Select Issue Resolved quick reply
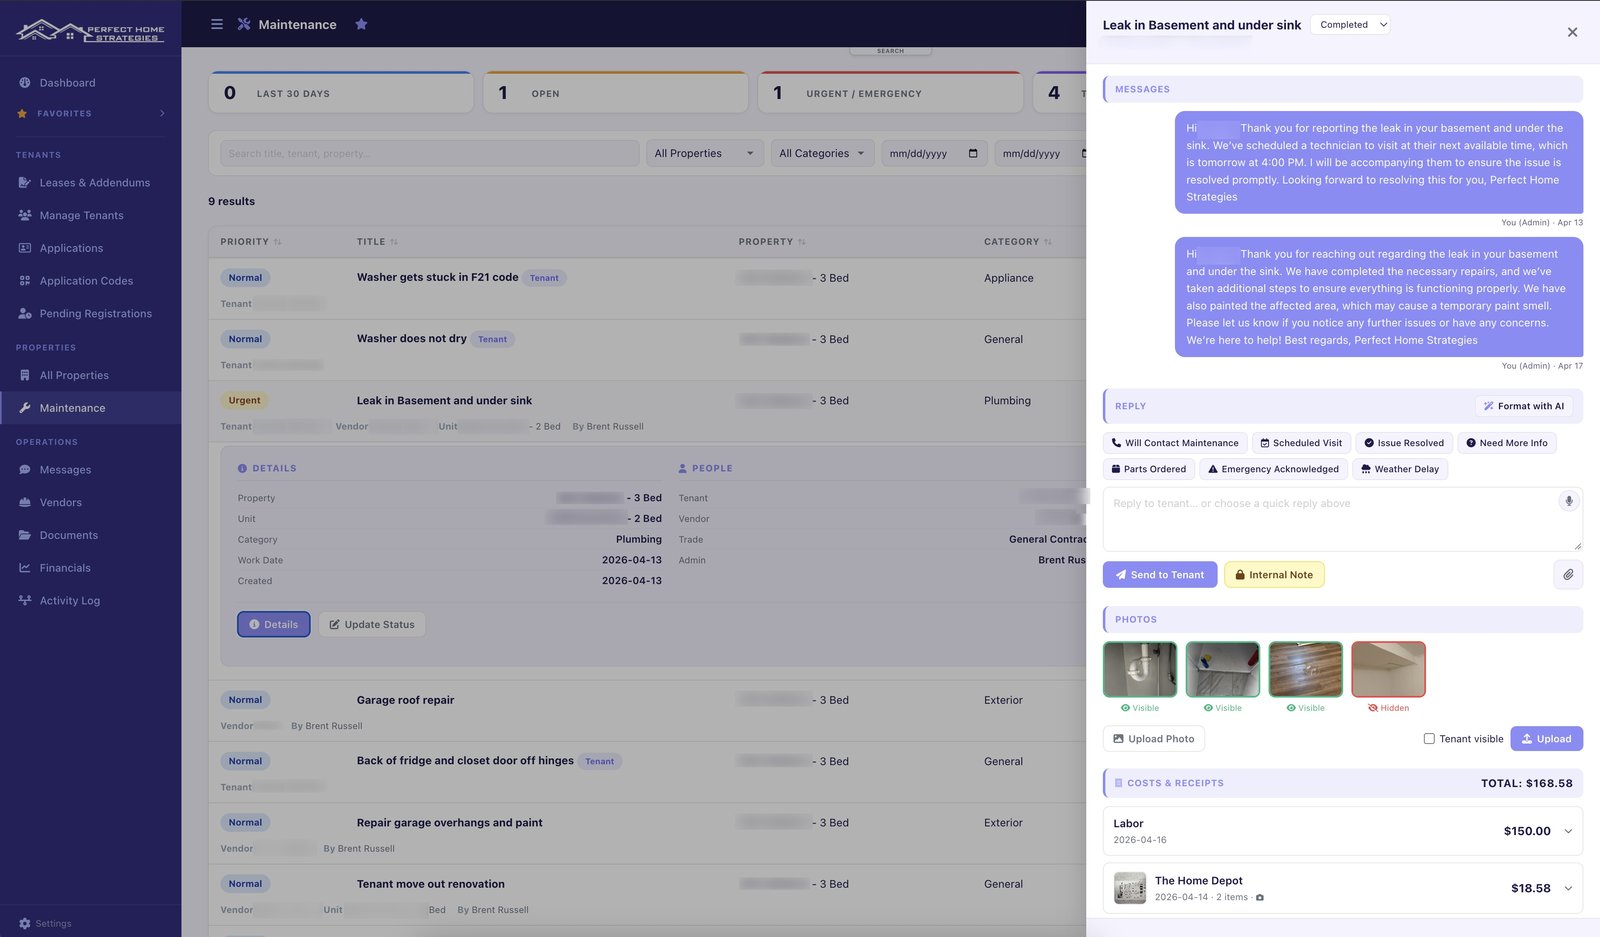This screenshot has width=1600, height=937. [1404, 443]
